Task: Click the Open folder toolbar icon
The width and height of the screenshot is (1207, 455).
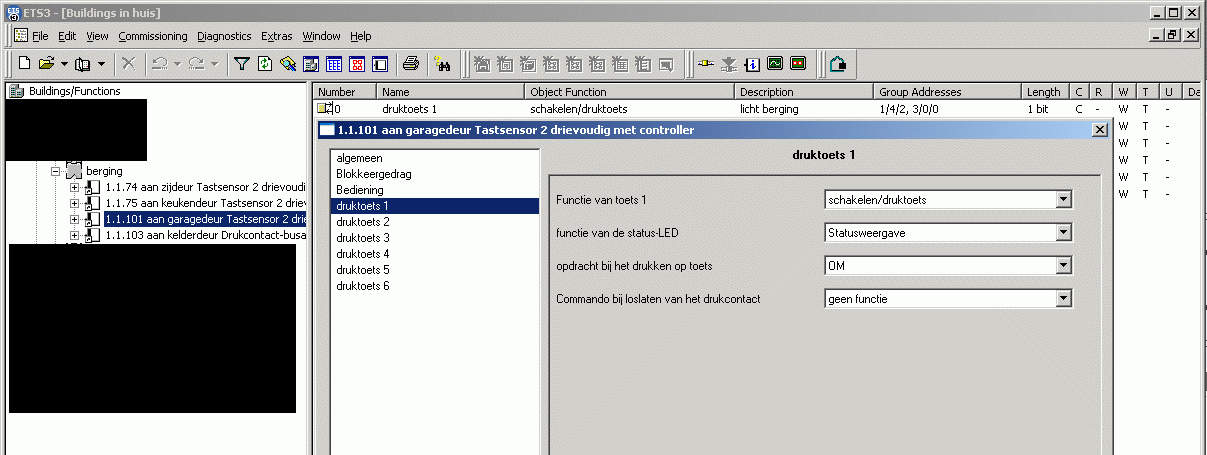Action: tap(46, 64)
